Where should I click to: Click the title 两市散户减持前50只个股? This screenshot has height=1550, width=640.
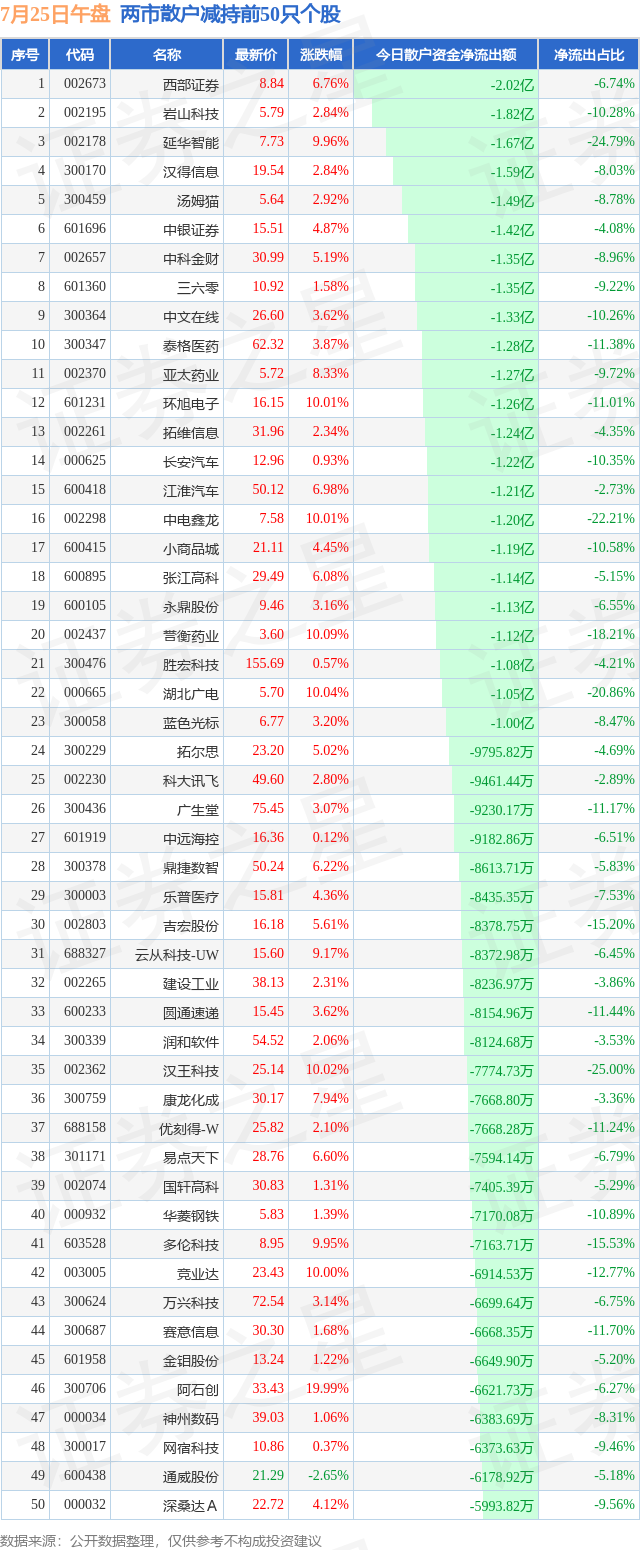click(x=230, y=14)
